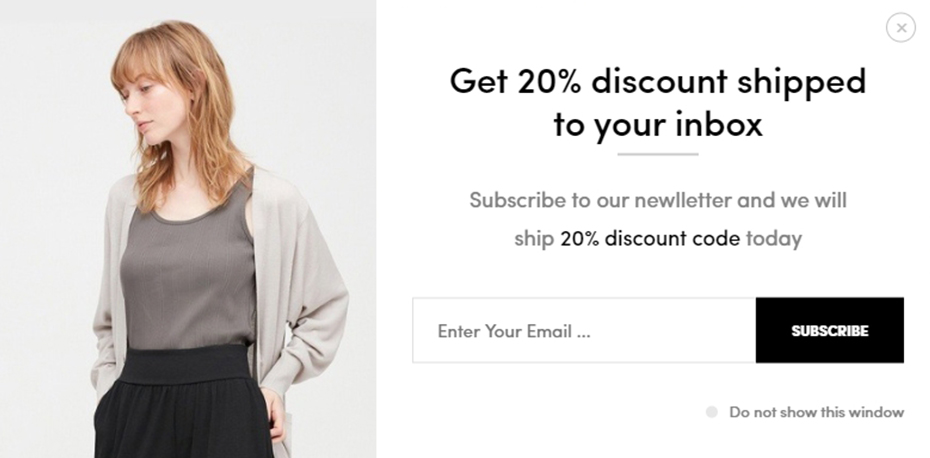Close the discount popup with the X icon
Viewport: 930px width, 458px height.
(900, 27)
